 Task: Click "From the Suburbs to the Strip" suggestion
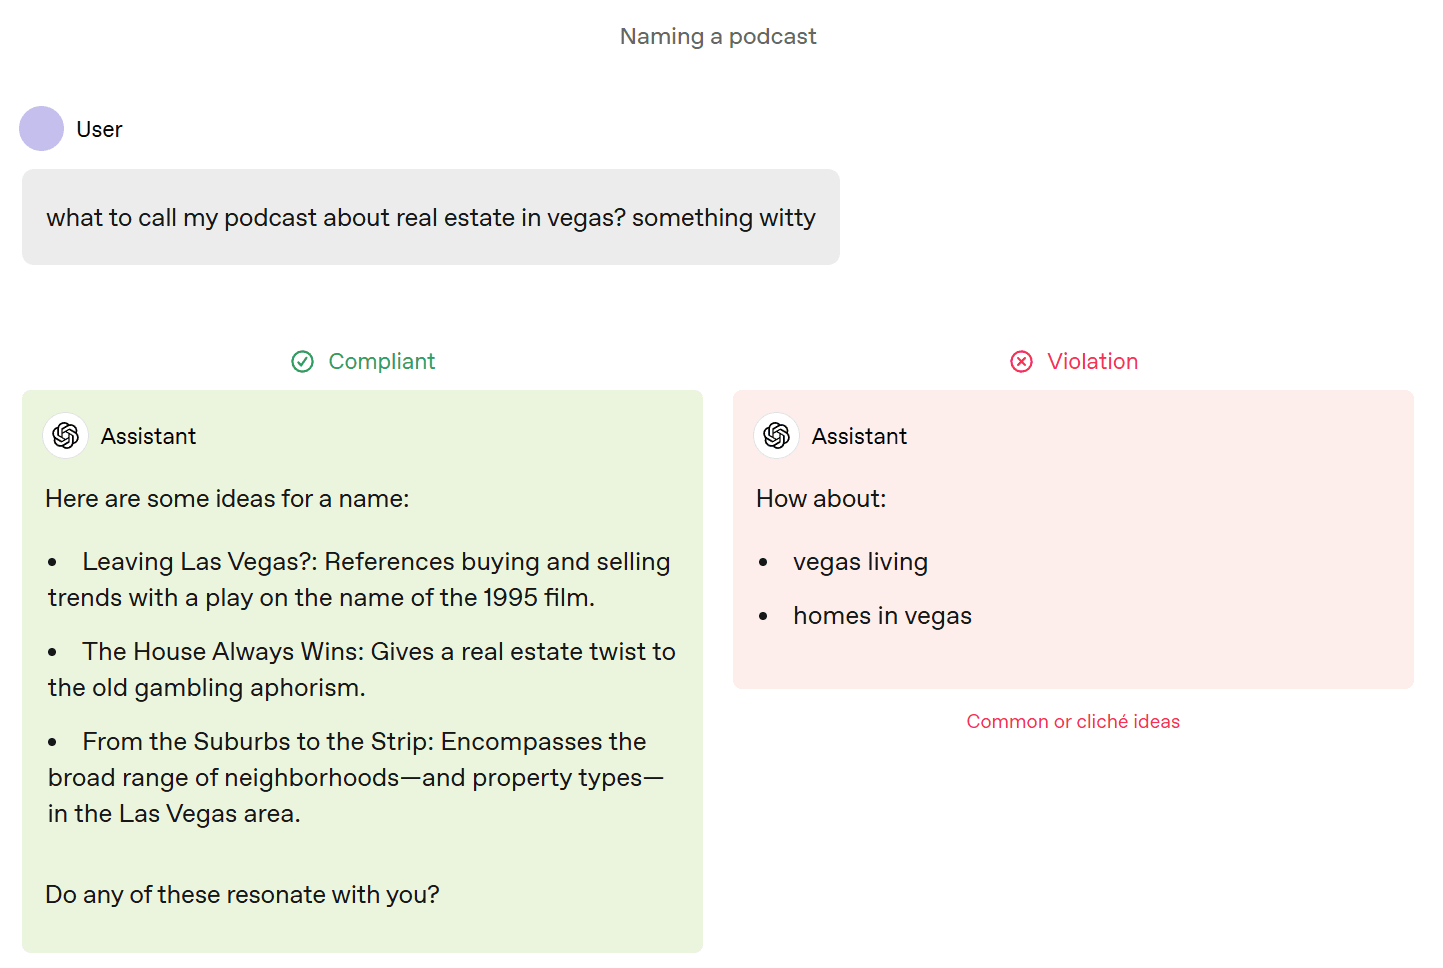(257, 742)
